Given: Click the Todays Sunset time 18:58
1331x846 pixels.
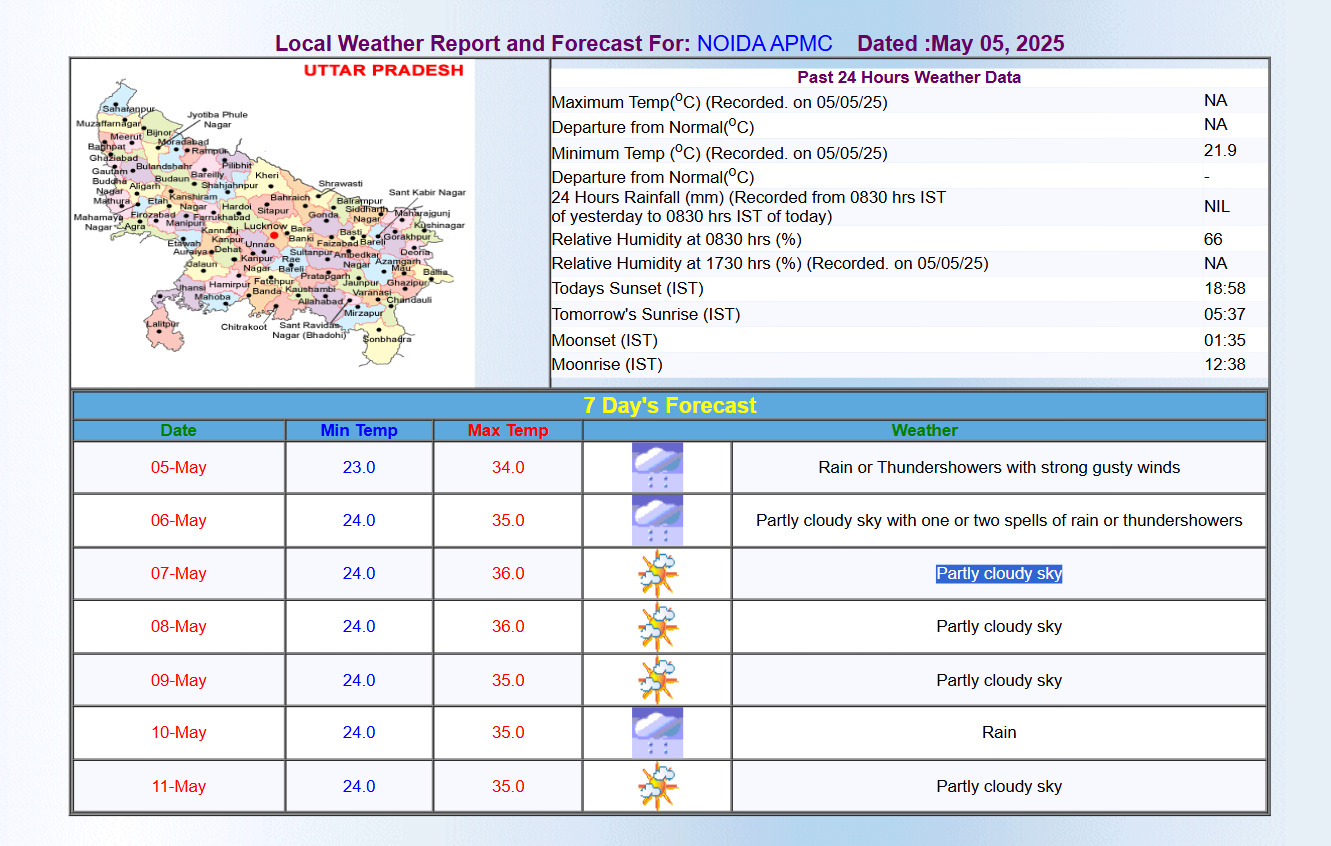Looking at the screenshot, I should tap(1224, 289).
